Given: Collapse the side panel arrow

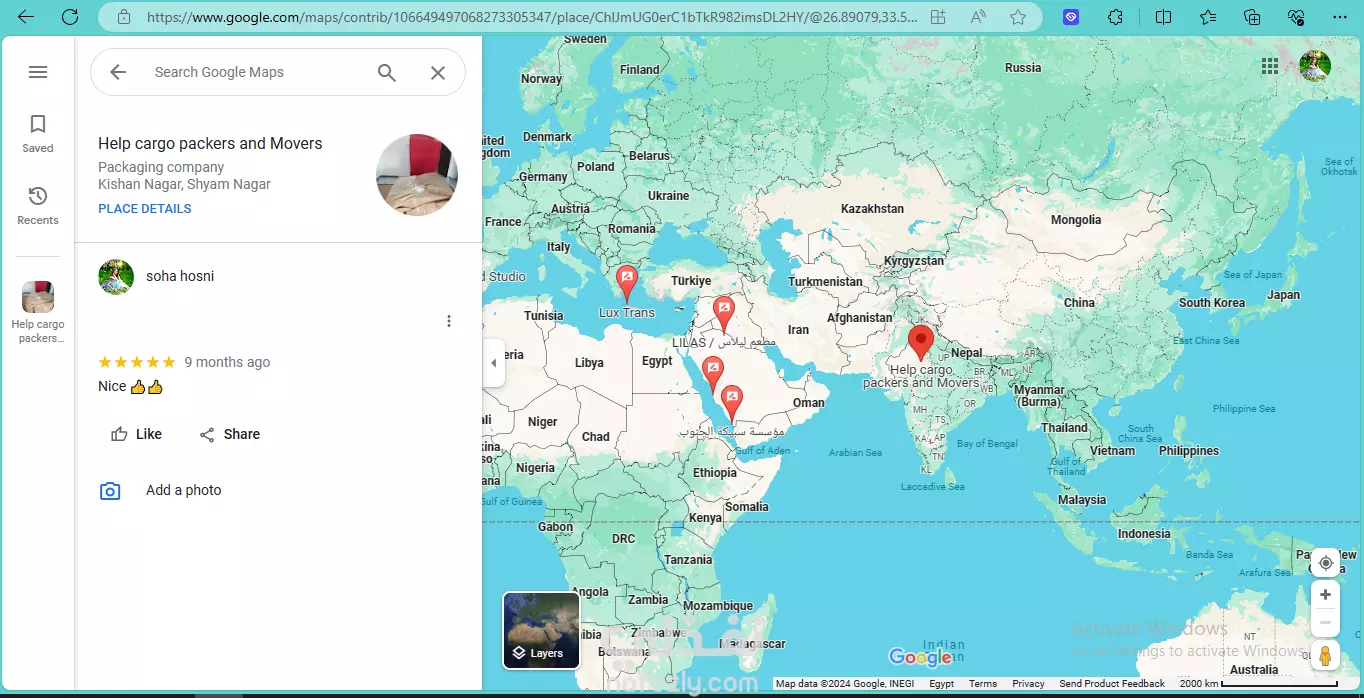Looking at the screenshot, I should [493, 363].
